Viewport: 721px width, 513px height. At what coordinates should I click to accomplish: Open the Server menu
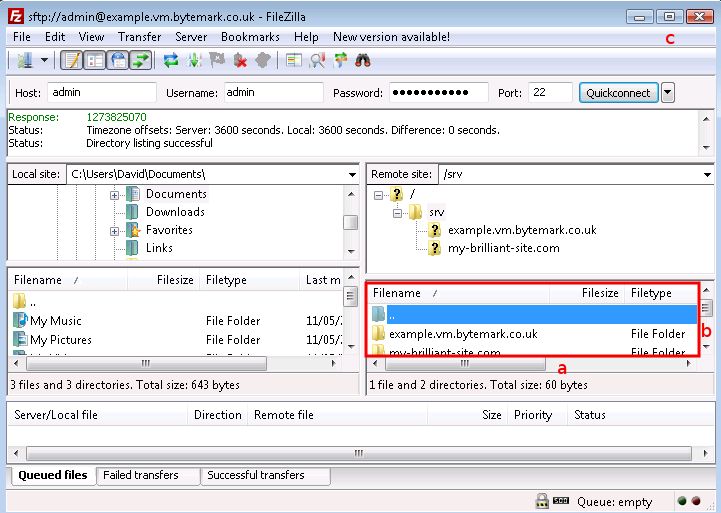tap(191, 37)
